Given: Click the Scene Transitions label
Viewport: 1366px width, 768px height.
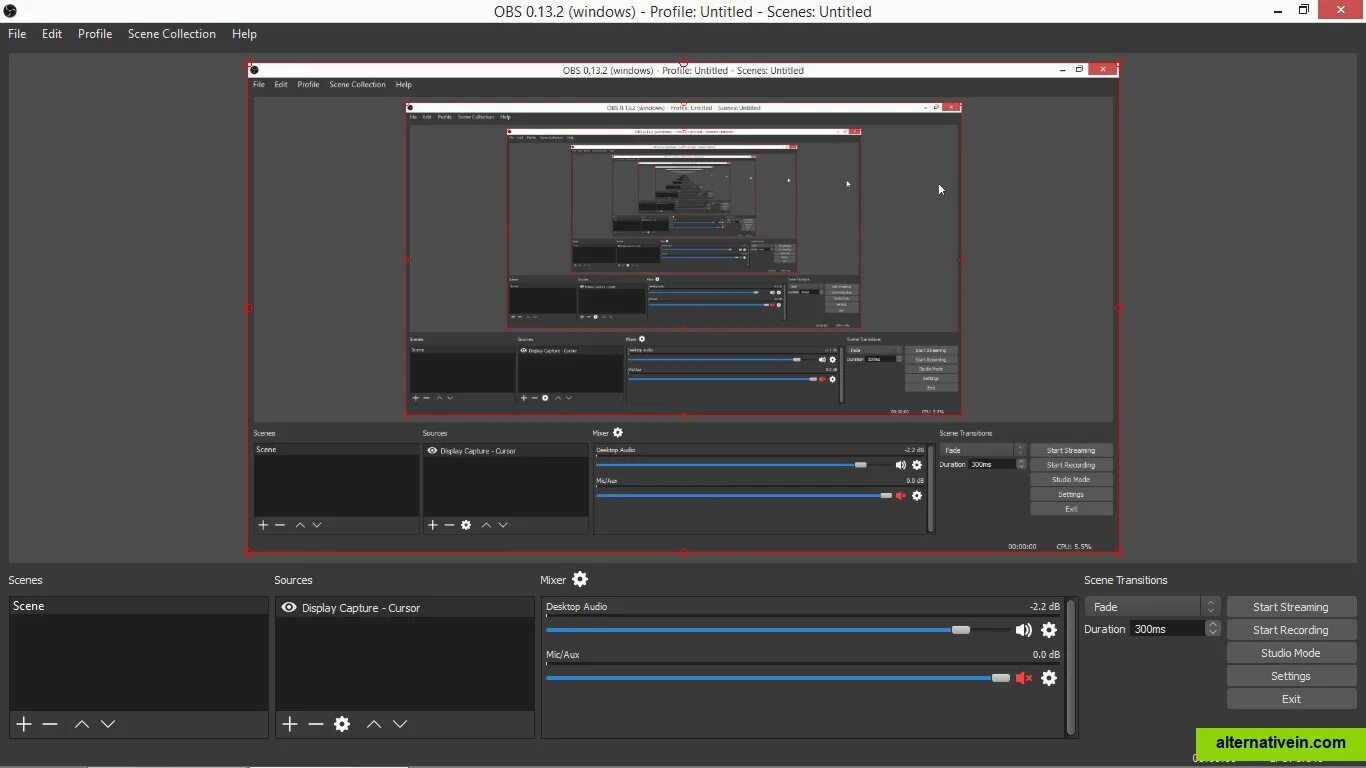Looking at the screenshot, I should pos(1126,580).
